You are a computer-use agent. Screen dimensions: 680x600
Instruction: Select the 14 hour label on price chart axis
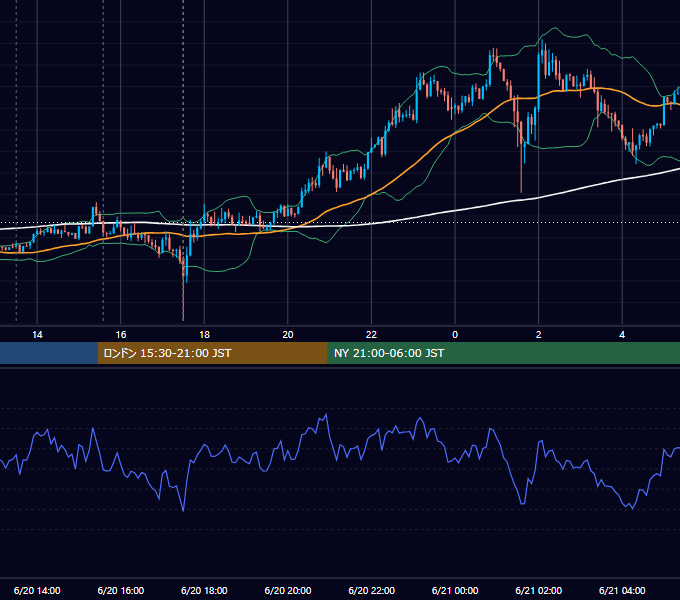(37, 335)
